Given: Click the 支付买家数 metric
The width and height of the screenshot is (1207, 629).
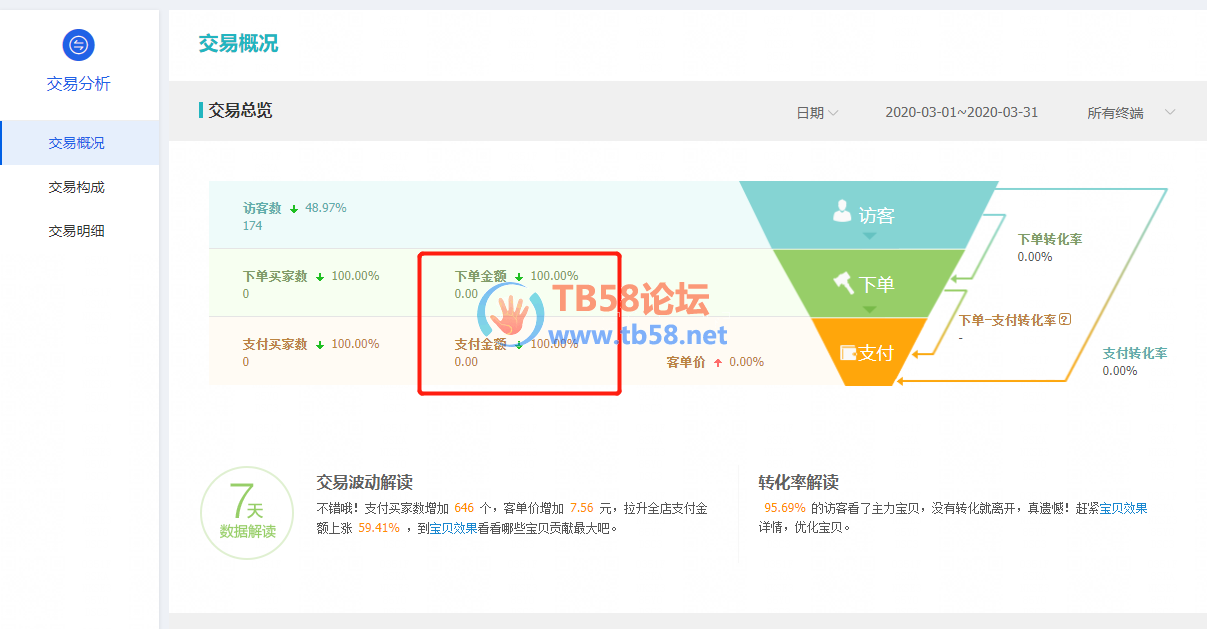Looking at the screenshot, I should click(x=275, y=344).
